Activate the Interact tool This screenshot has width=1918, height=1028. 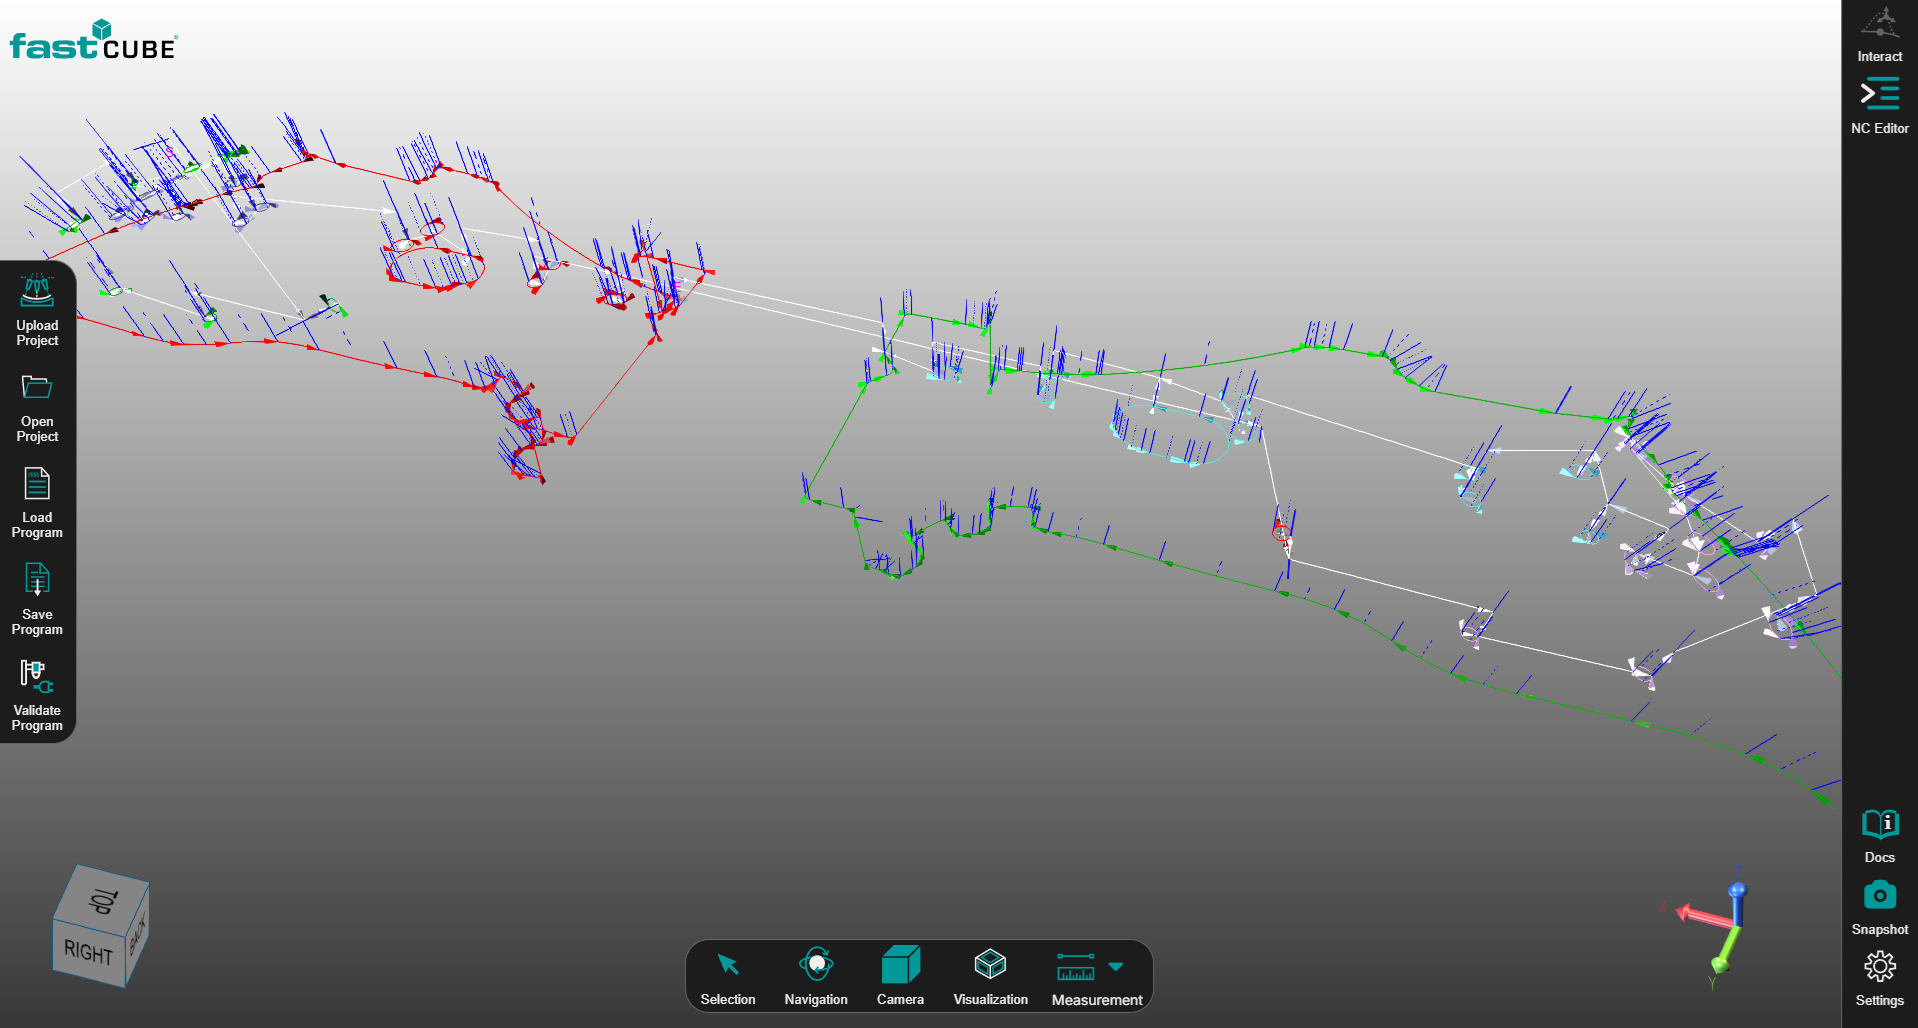[1879, 24]
